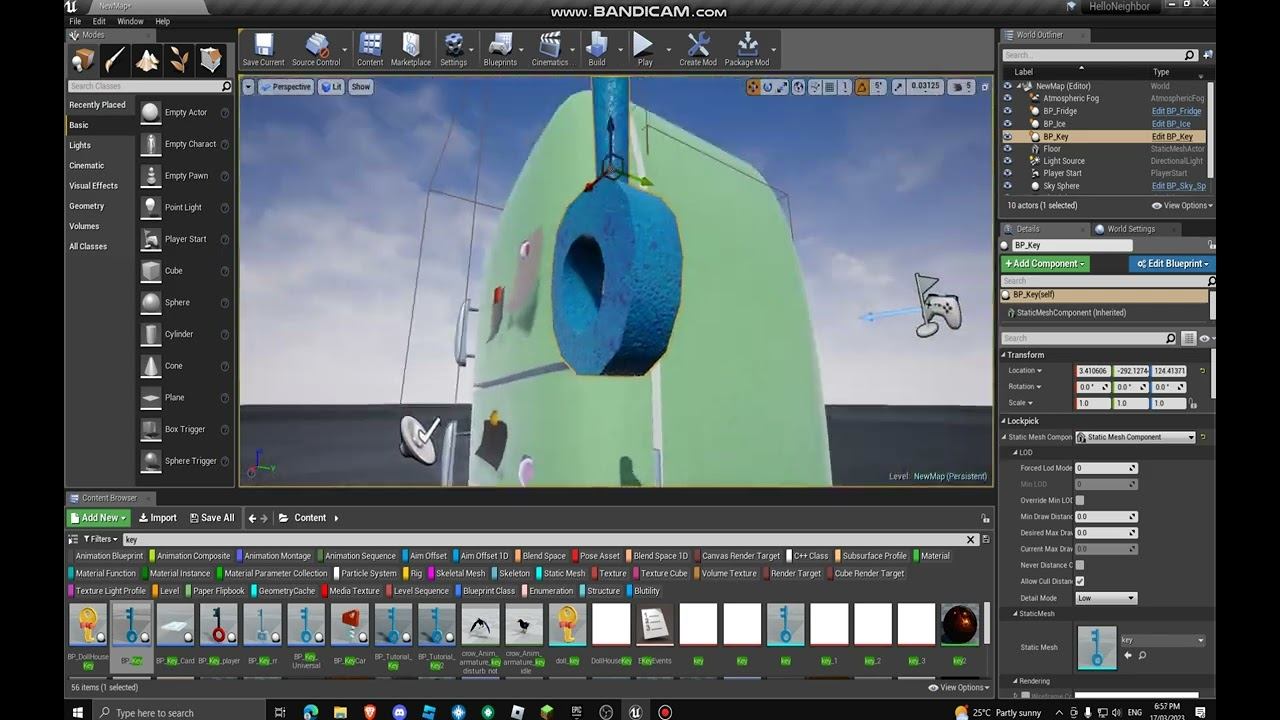Browse to the key asset with the magnifier icon
Viewport: 1280px width, 720px height.
(x=1142, y=656)
